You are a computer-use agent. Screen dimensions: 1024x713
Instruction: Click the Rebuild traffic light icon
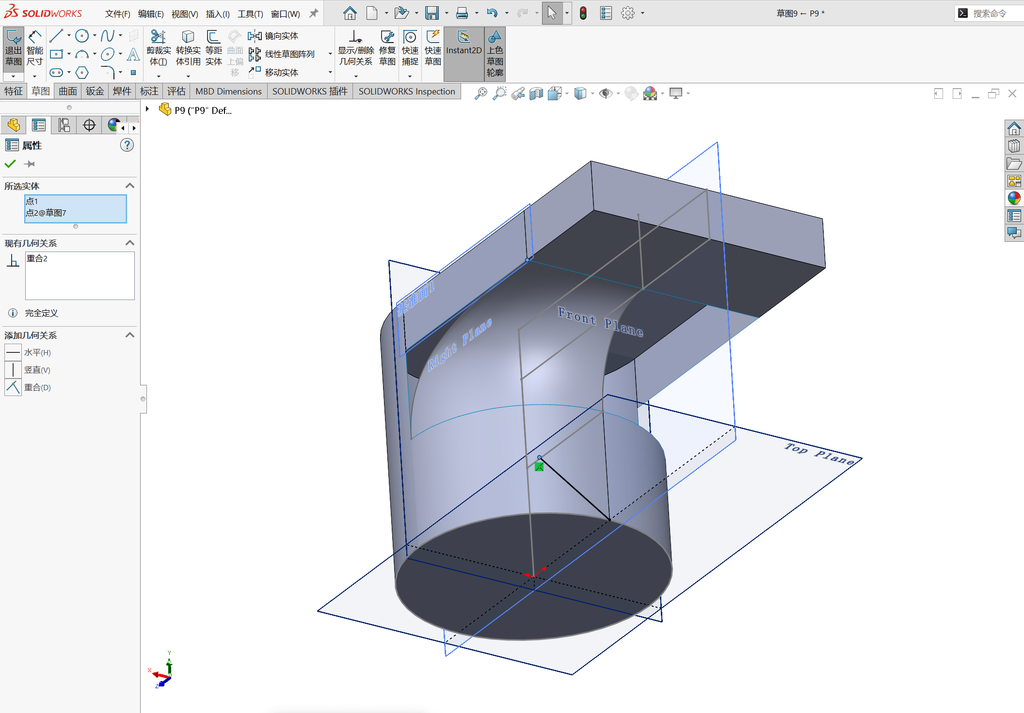[x=583, y=12]
